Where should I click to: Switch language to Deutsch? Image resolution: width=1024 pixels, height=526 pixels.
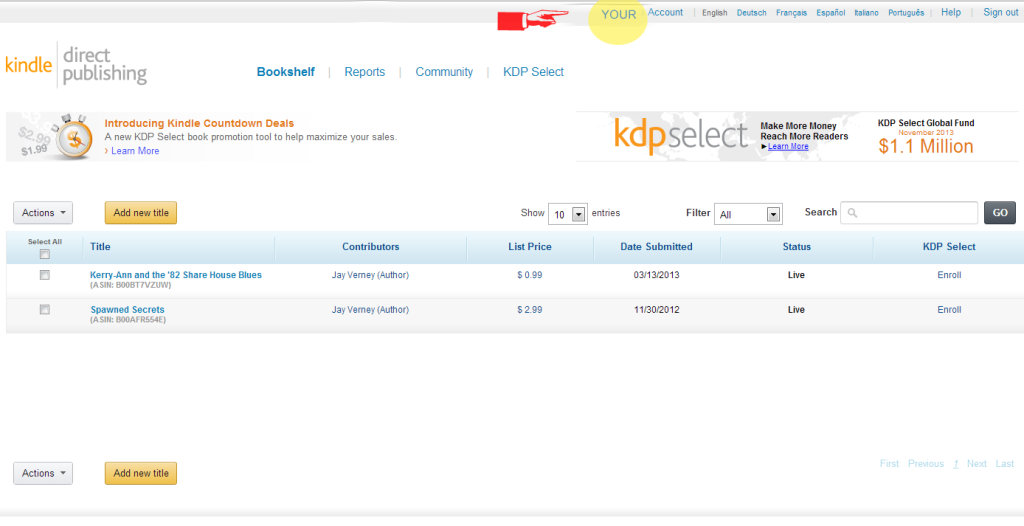coord(752,12)
